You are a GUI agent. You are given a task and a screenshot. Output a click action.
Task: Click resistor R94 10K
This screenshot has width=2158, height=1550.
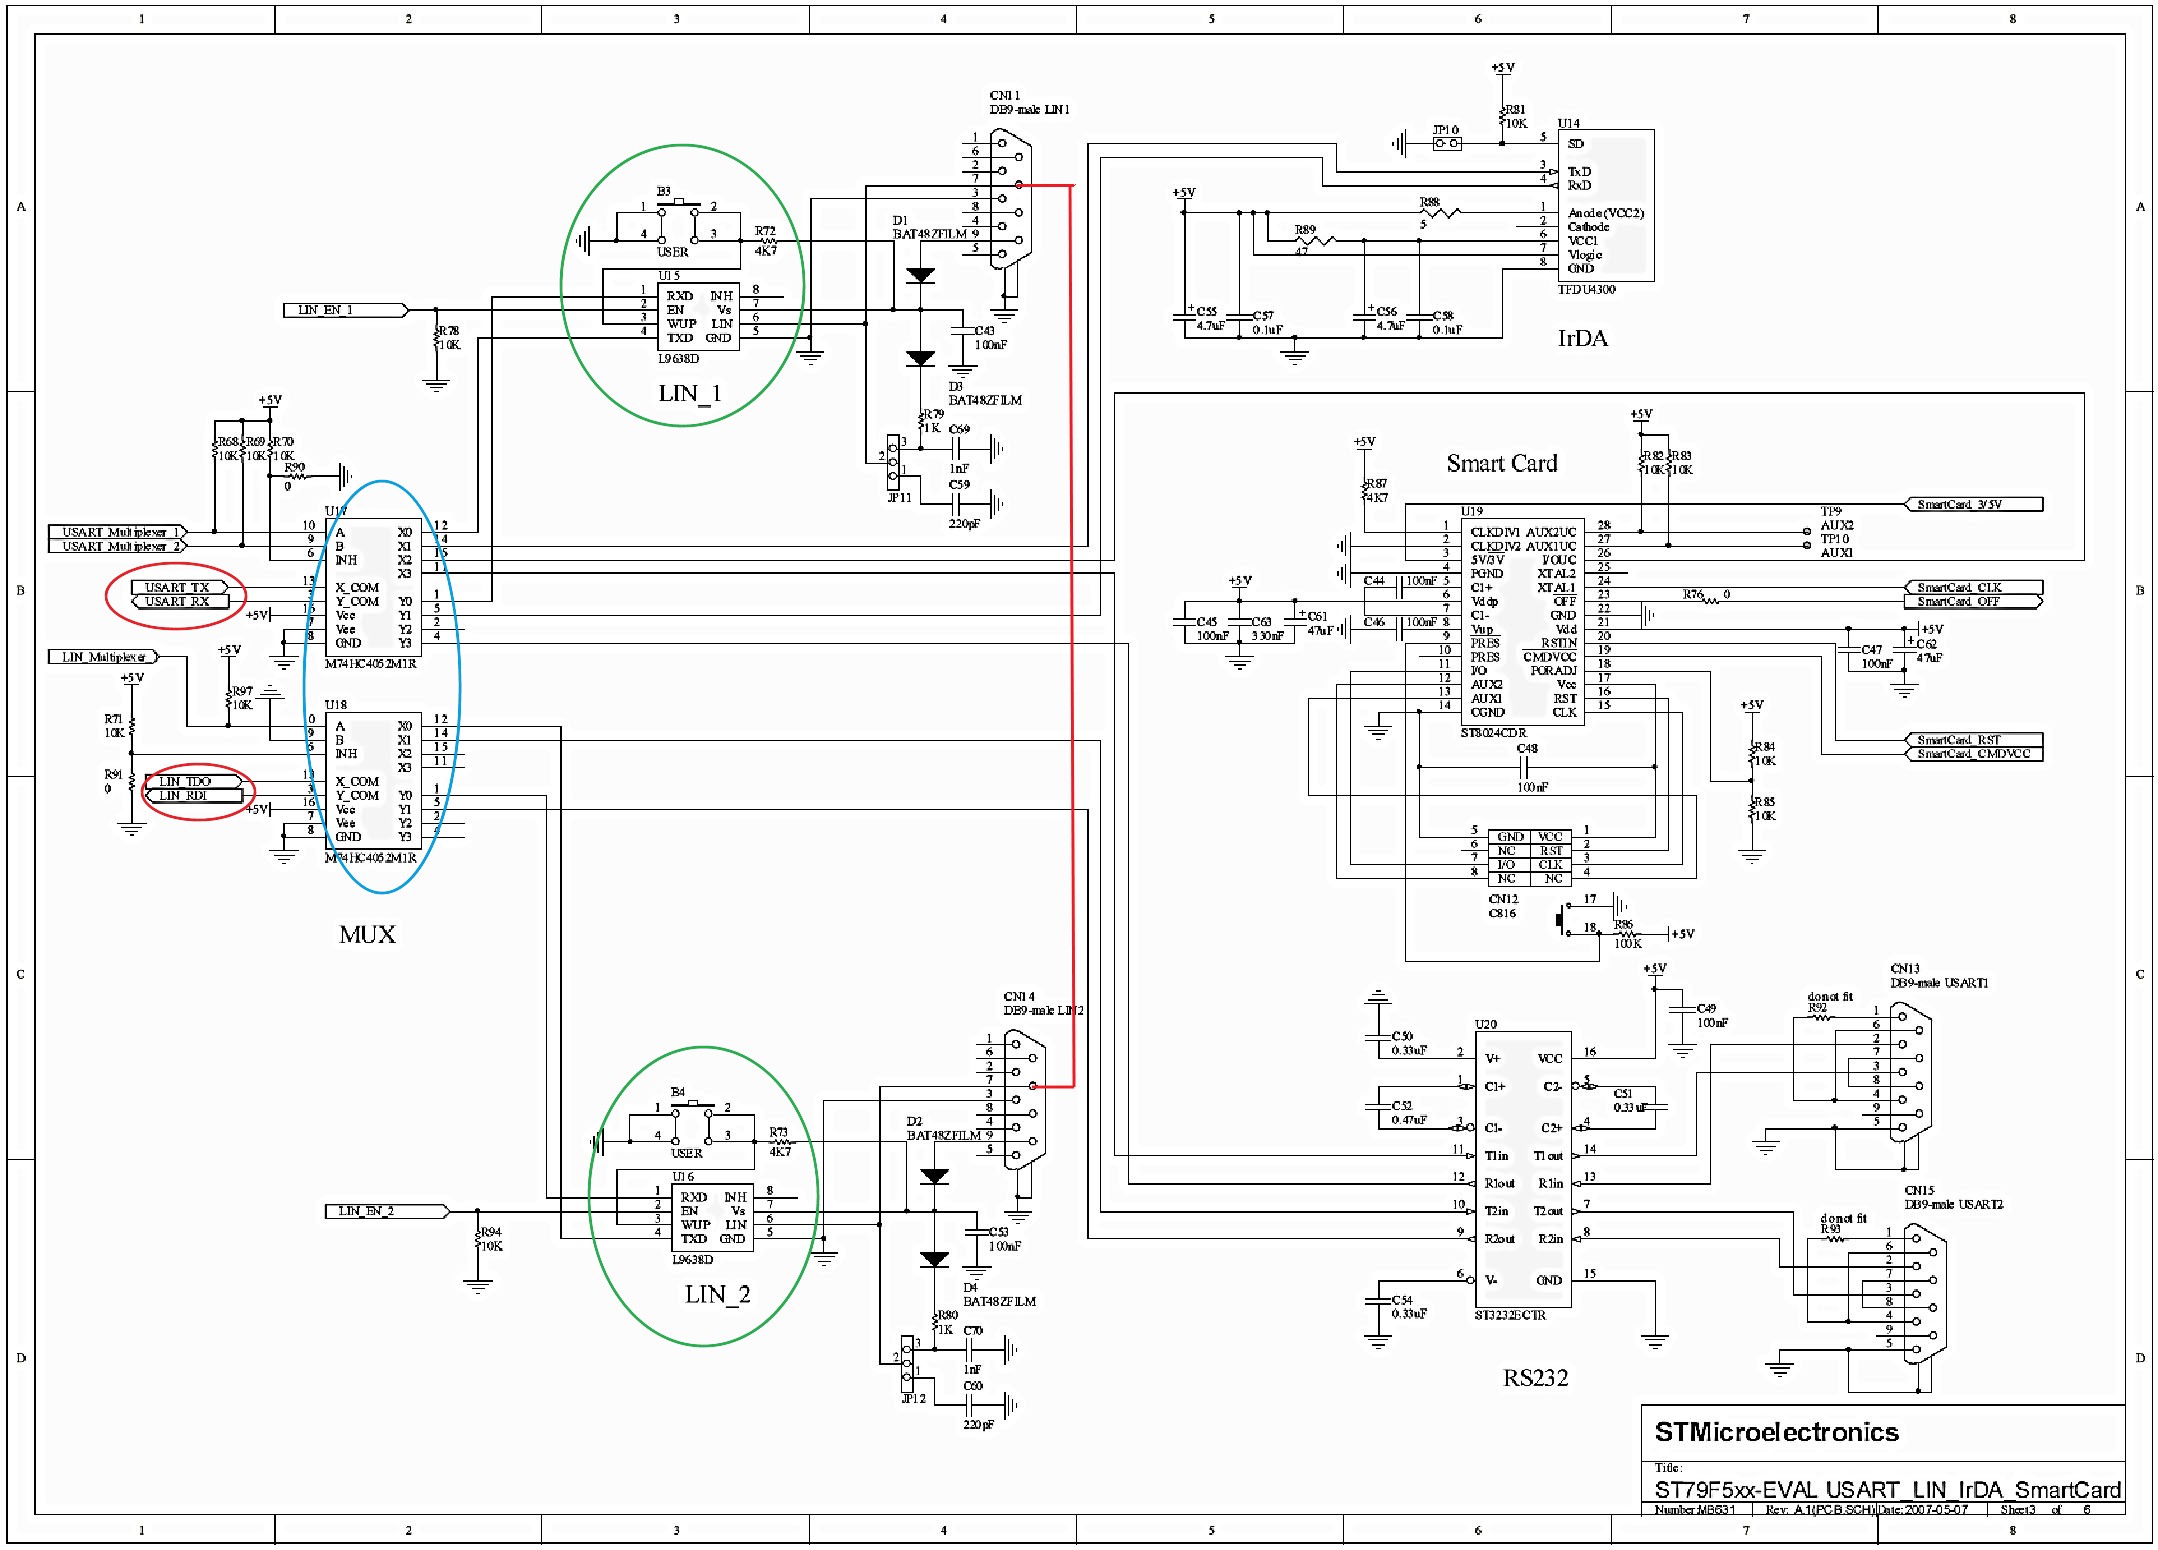(479, 1238)
